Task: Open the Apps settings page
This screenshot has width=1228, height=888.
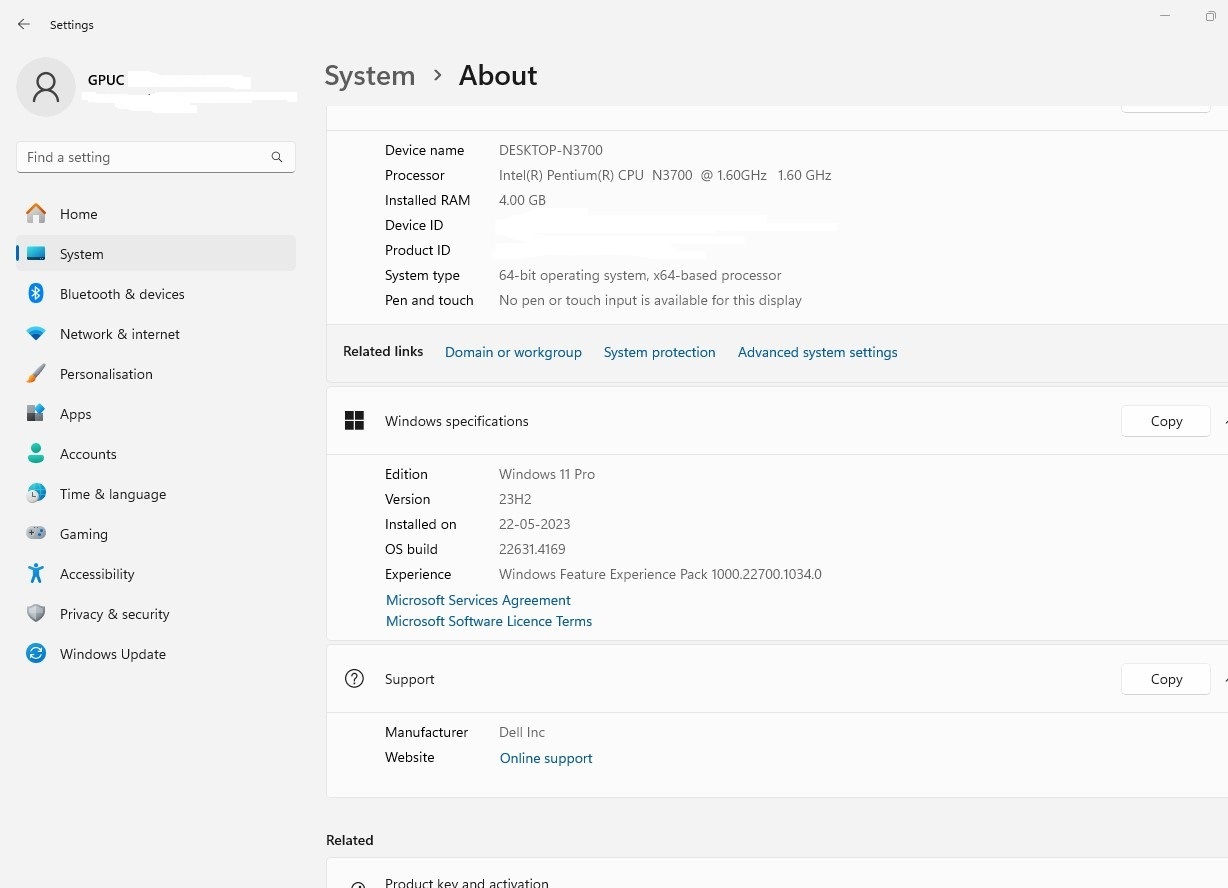Action: [156, 414]
